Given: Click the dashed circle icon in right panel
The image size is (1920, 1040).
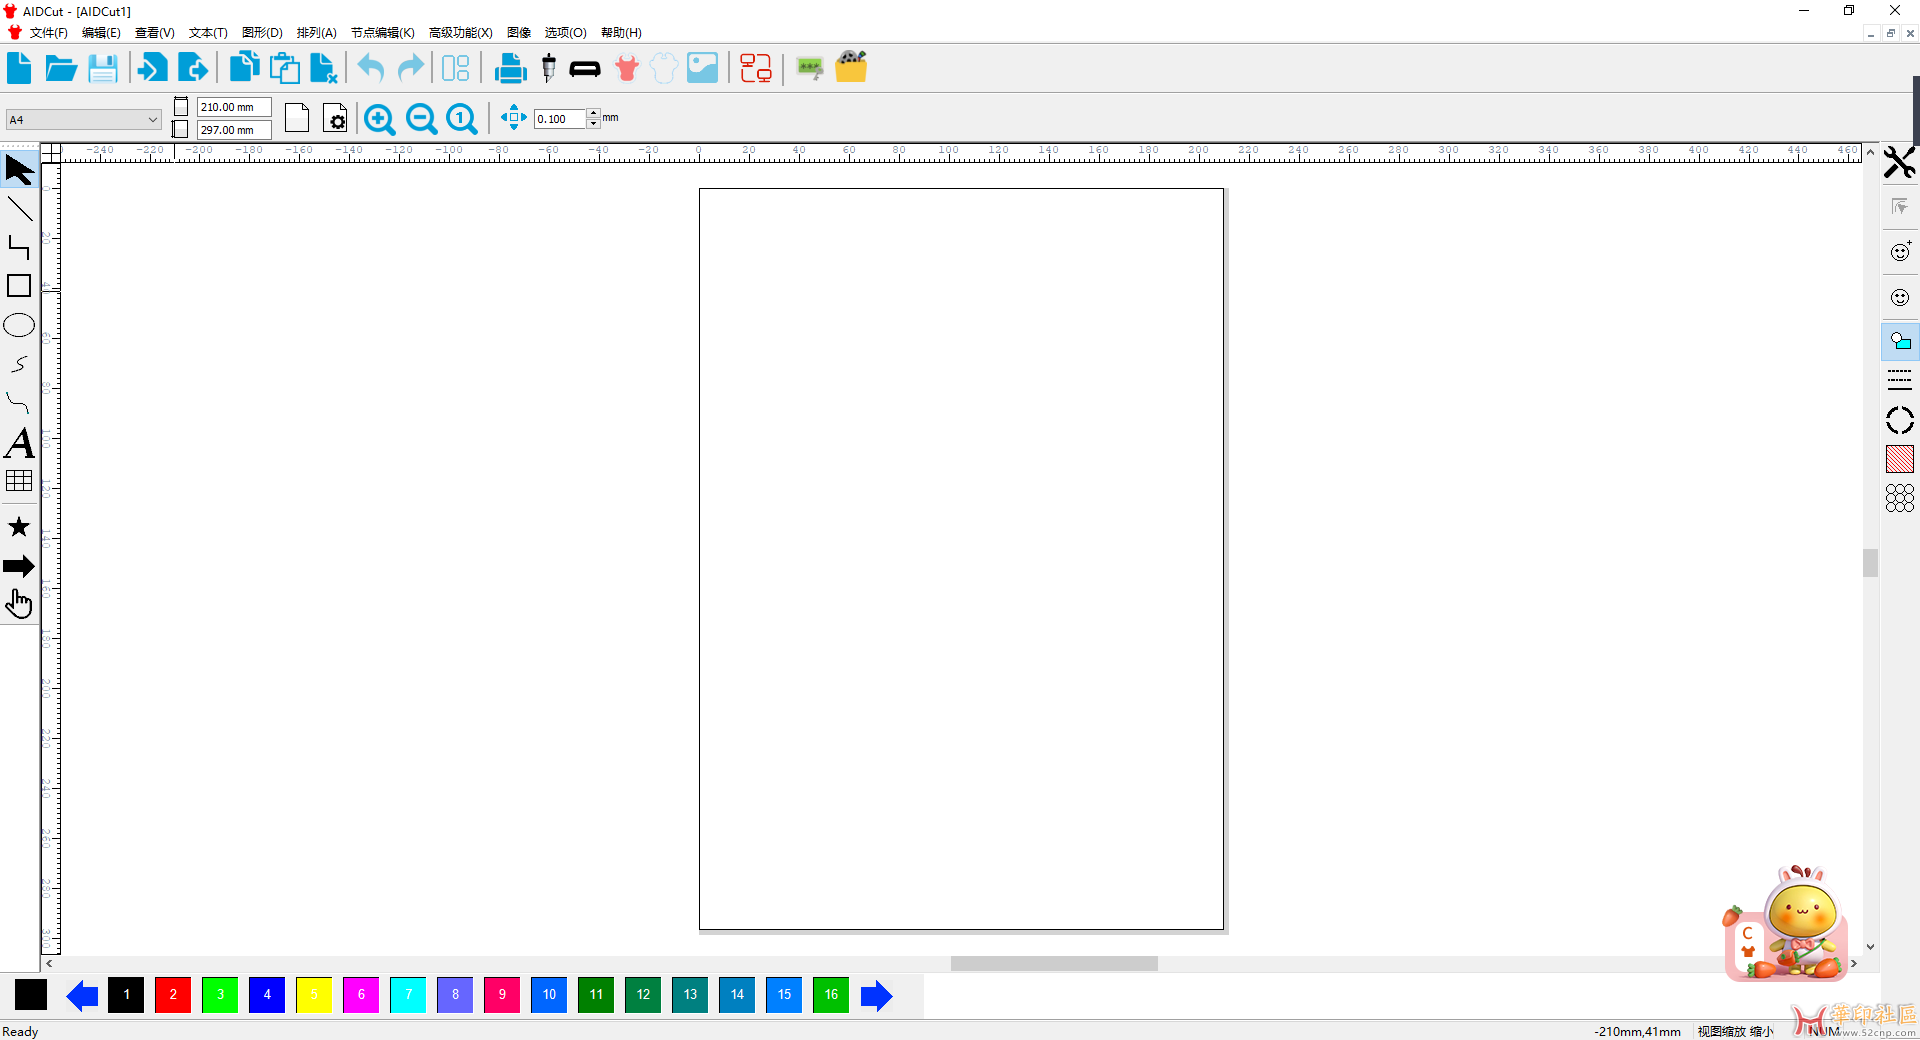Looking at the screenshot, I should click(1899, 420).
